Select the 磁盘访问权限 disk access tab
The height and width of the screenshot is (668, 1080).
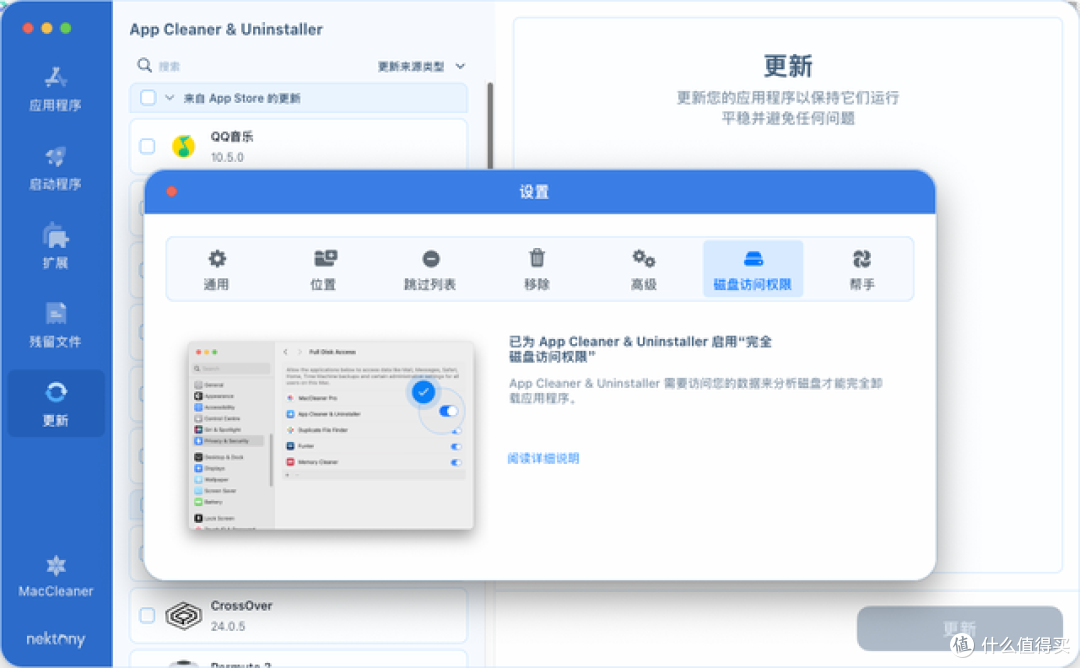(753, 269)
